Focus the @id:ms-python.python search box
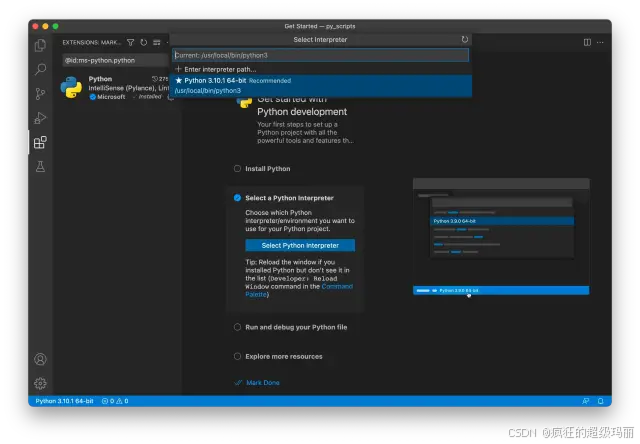Viewport: 640px width, 444px height. [x=115, y=60]
